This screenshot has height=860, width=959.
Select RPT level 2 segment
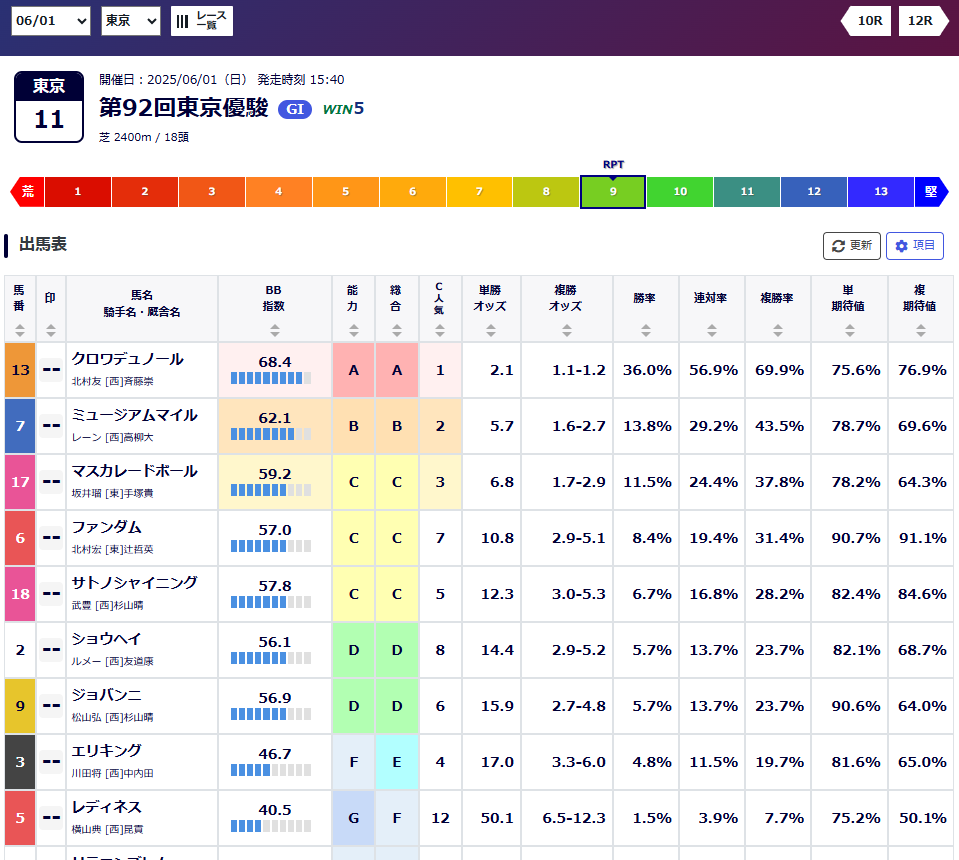click(145, 191)
